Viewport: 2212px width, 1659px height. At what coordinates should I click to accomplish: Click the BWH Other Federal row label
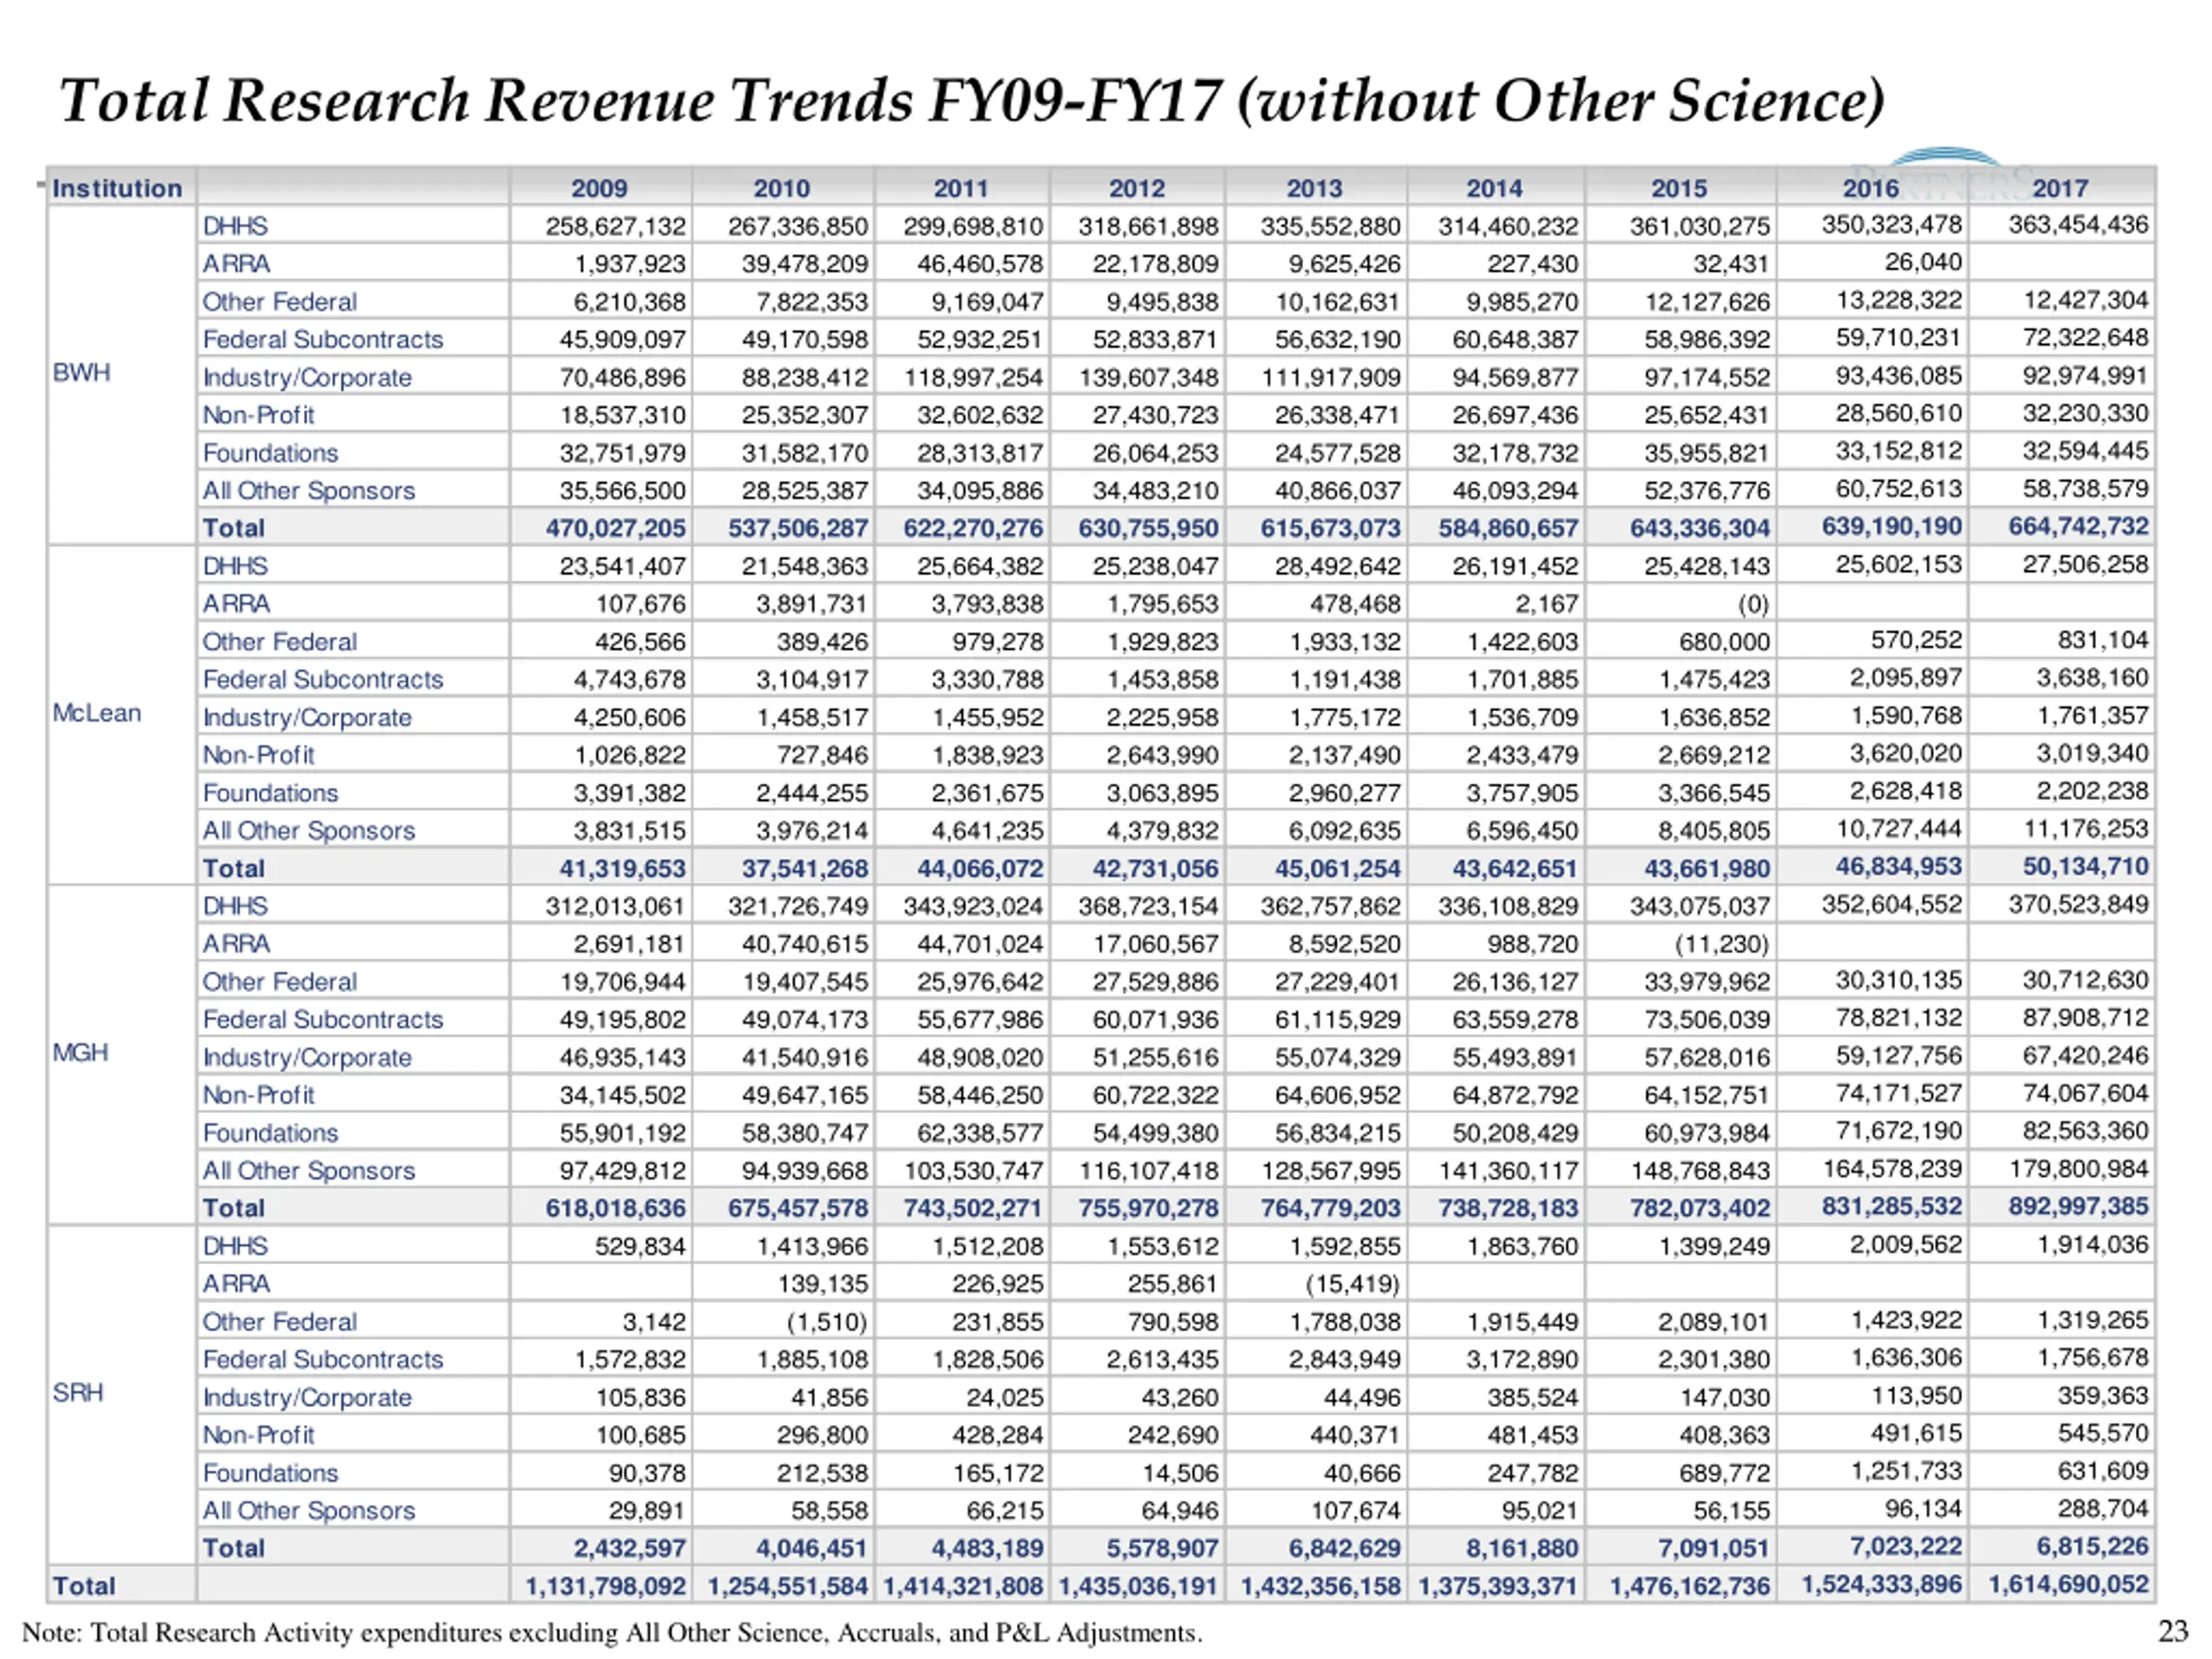point(279,302)
